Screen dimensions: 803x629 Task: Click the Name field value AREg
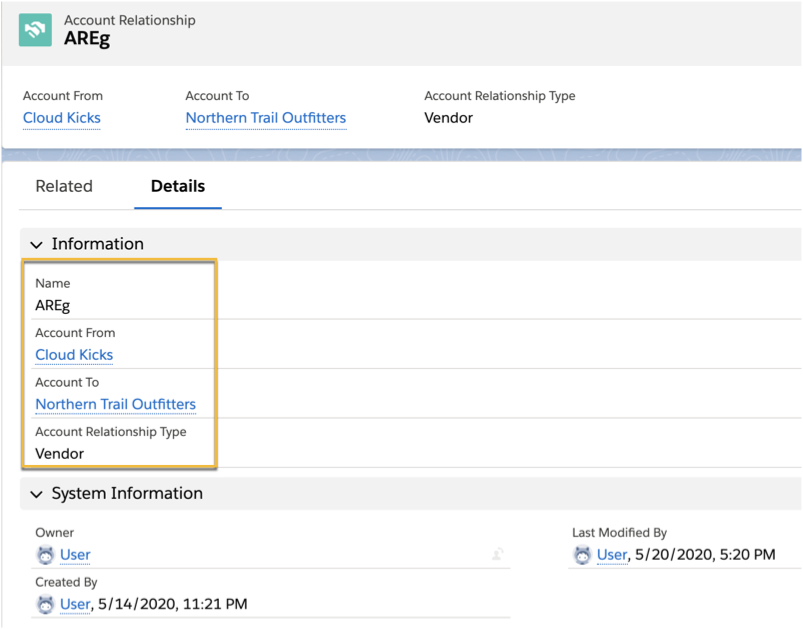click(53, 306)
